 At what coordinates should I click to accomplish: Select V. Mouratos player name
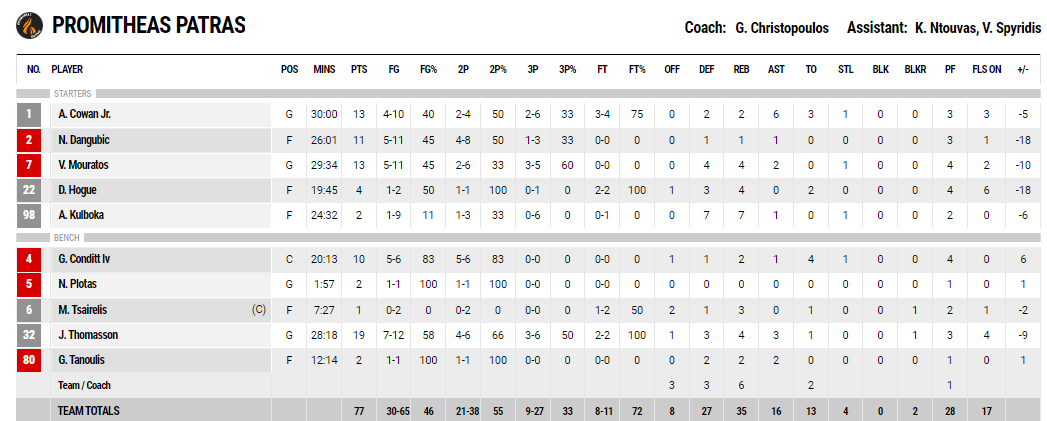click(x=83, y=165)
